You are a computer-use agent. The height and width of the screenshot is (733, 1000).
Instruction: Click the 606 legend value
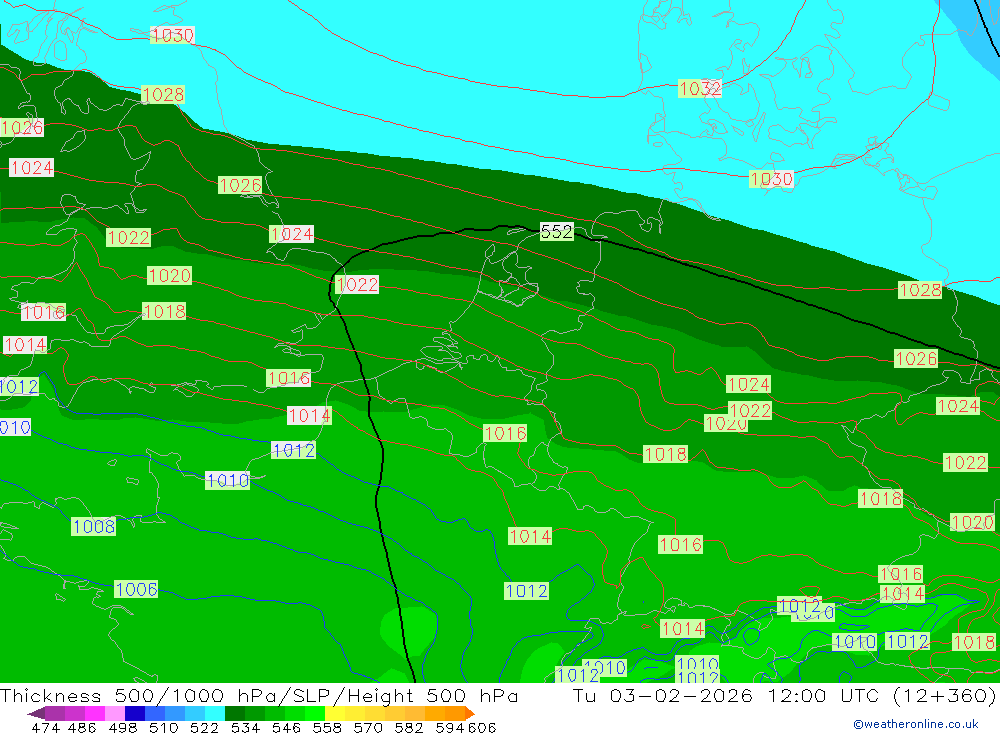point(482,727)
